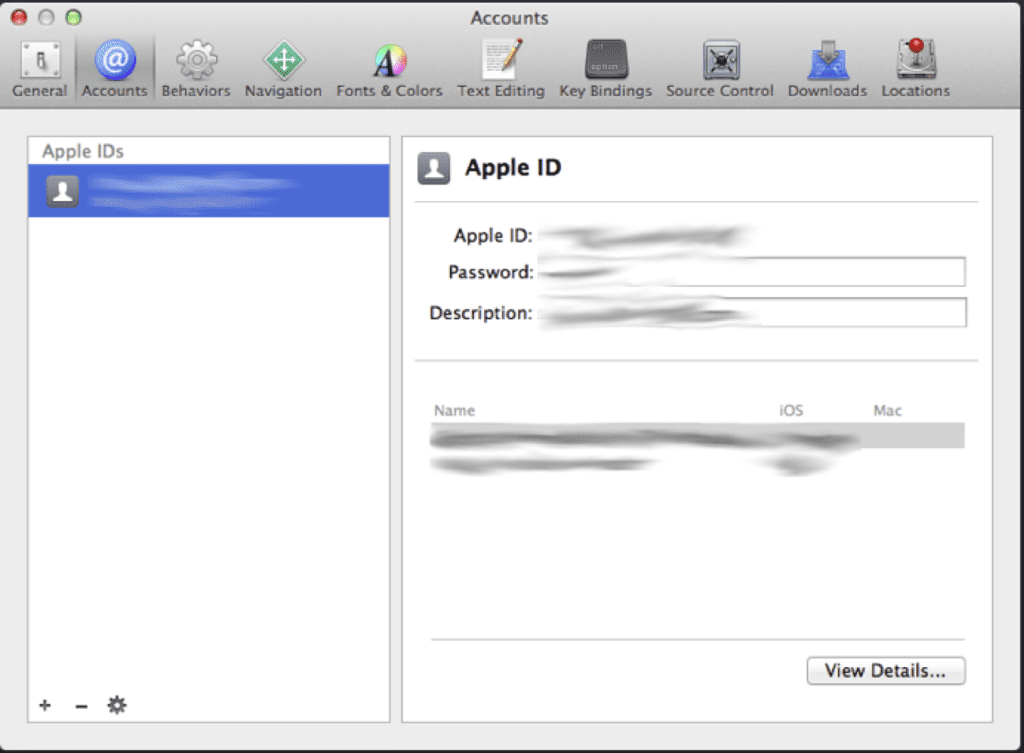Open Fonts & Colors preferences
The height and width of the screenshot is (753, 1024).
click(389, 70)
